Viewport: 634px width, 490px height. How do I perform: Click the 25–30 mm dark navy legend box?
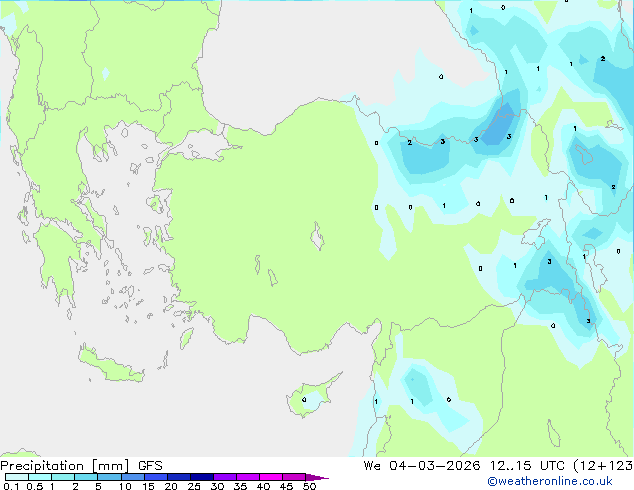pos(201,477)
